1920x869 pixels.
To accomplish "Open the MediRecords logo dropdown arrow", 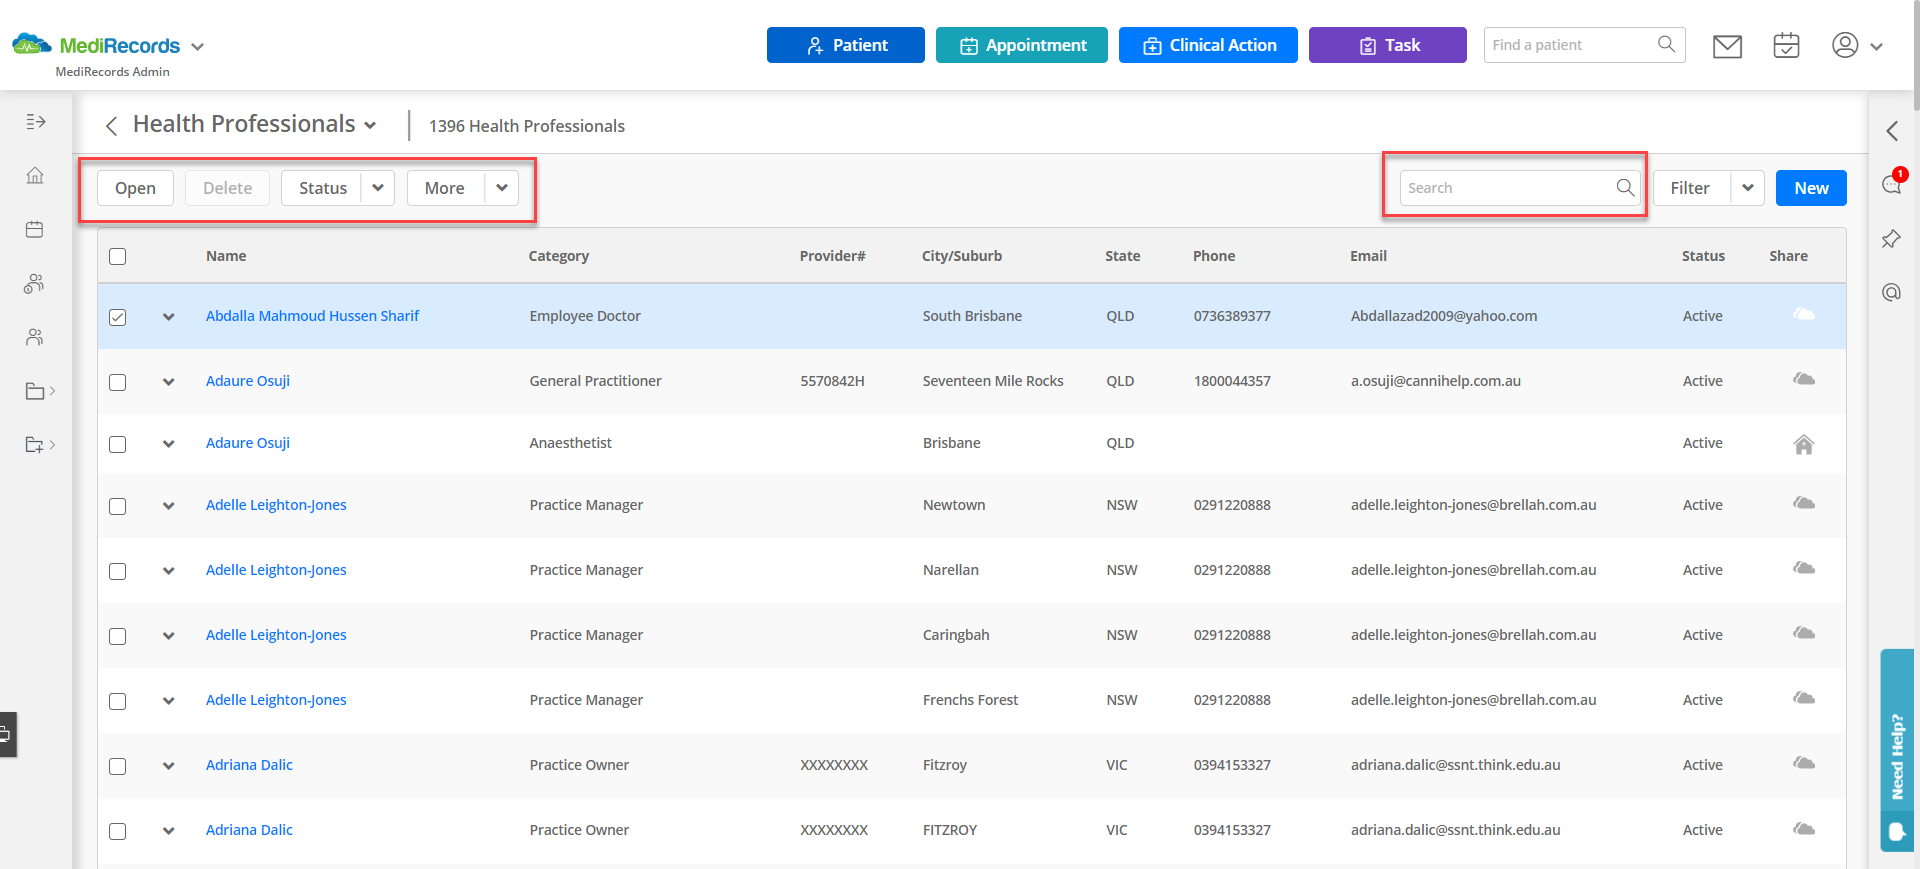I will [x=197, y=47].
